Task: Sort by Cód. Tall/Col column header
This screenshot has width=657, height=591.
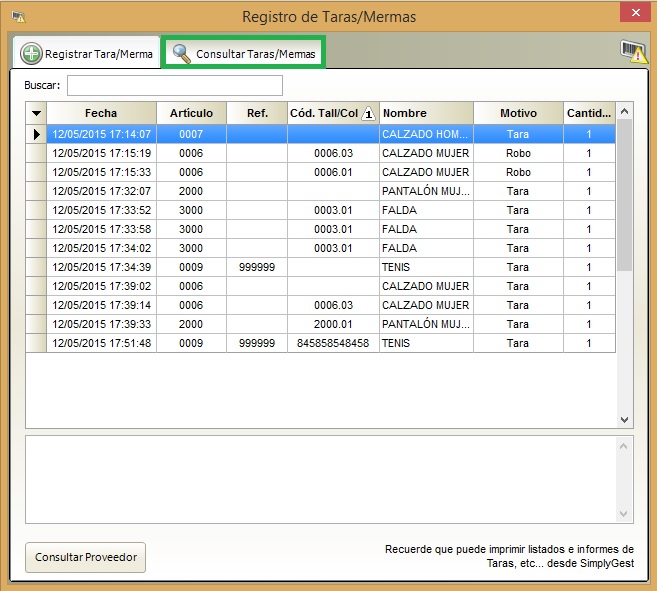Action: point(333,113)
